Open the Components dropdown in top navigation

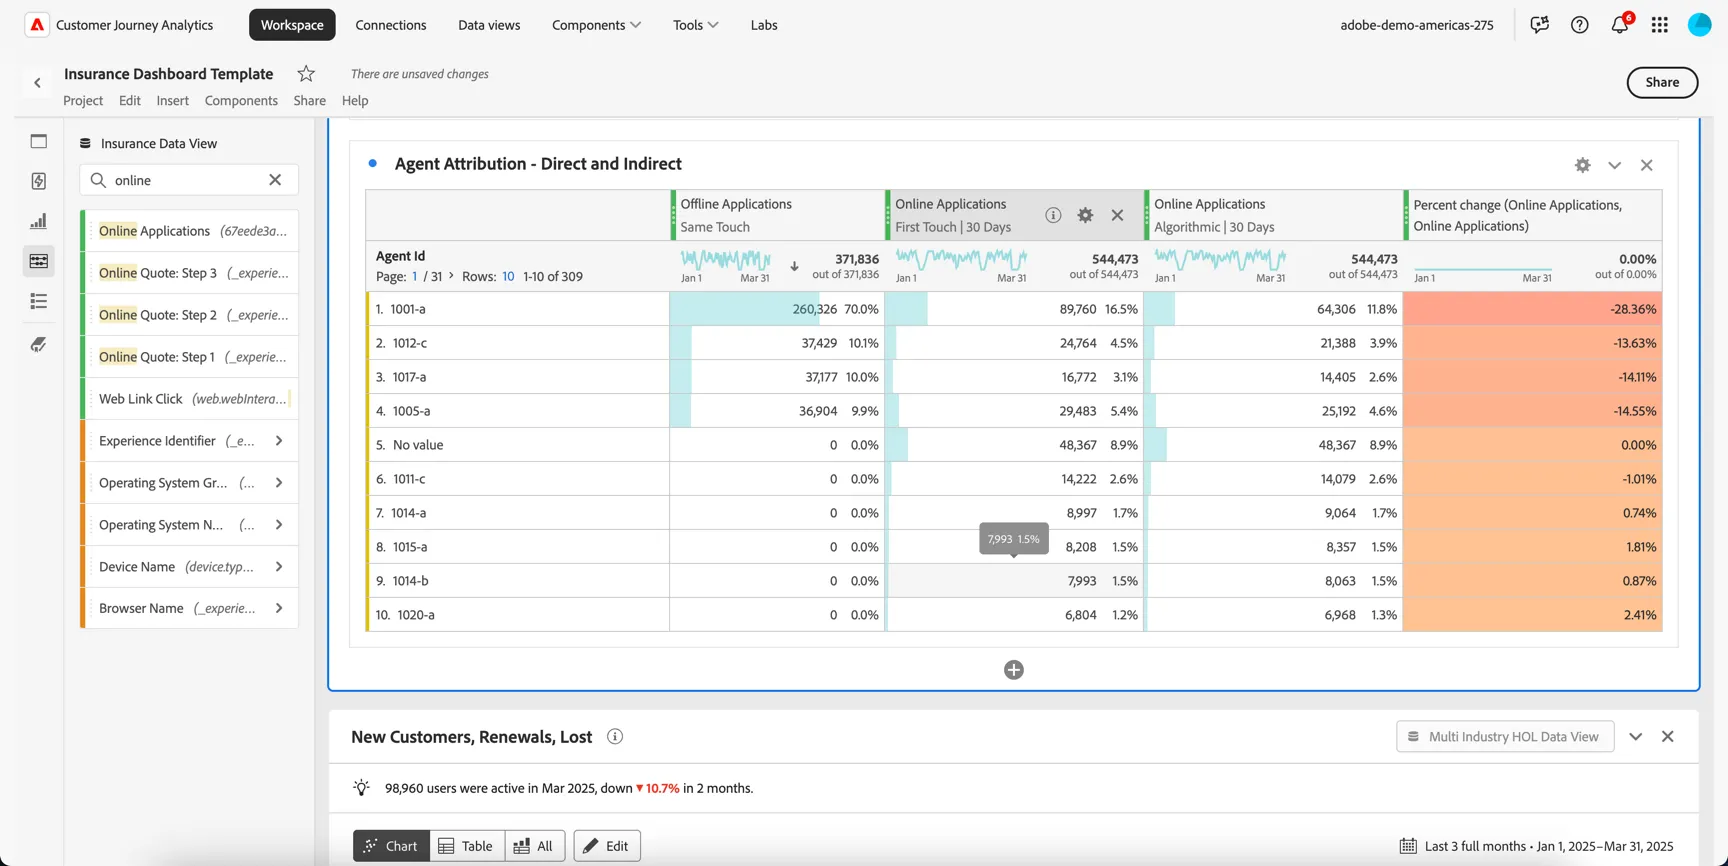click(x=596, y=25)
